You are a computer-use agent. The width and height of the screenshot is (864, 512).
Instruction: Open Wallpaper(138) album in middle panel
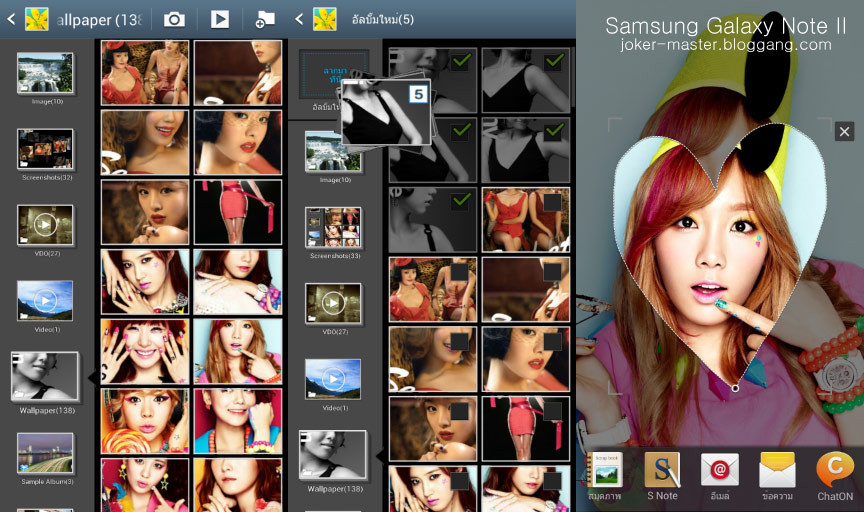333,455
